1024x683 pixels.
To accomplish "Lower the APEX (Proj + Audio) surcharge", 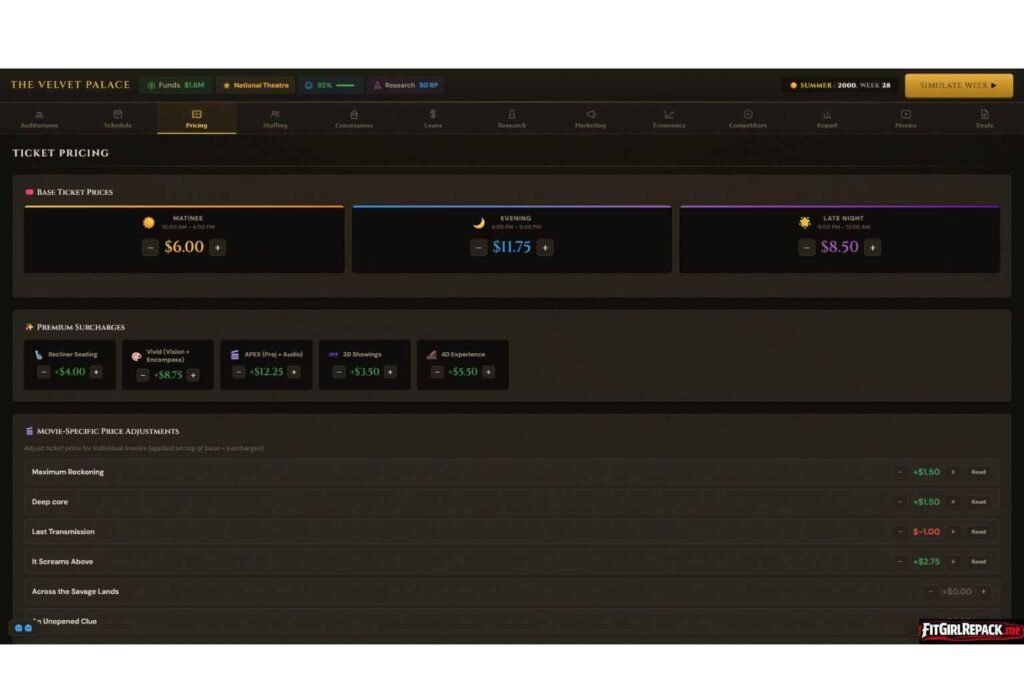I will [238, 372].
